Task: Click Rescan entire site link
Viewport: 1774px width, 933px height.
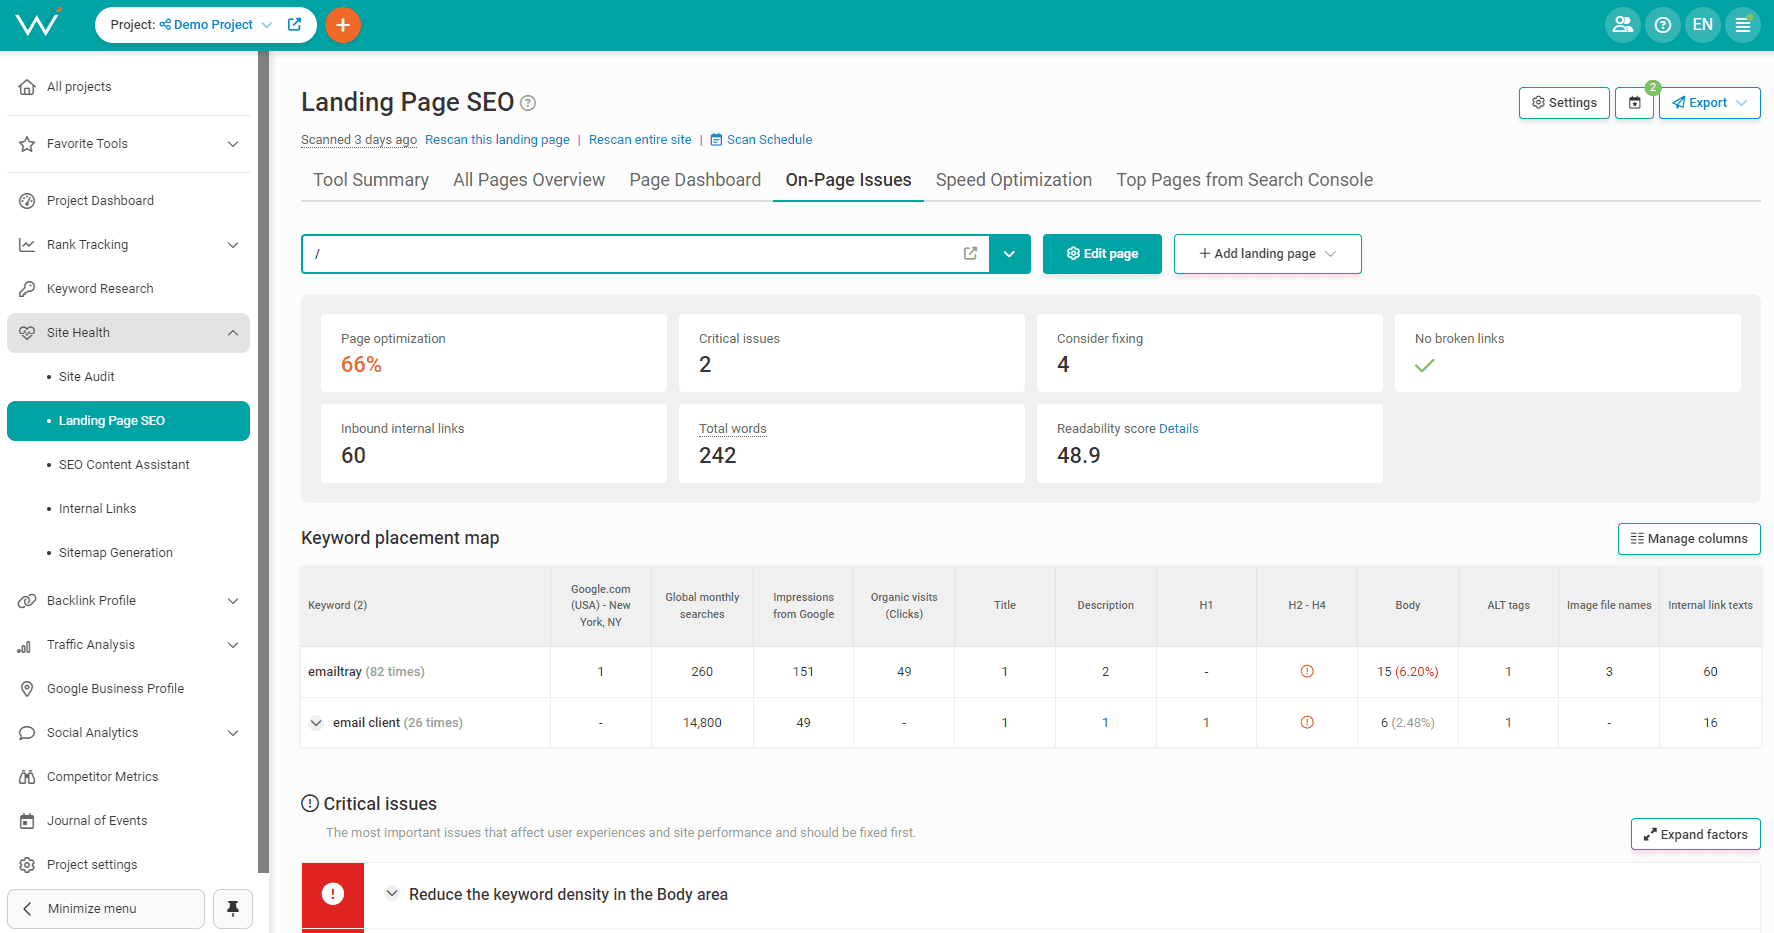Action: pyautogui.click(x=640, y=140)
